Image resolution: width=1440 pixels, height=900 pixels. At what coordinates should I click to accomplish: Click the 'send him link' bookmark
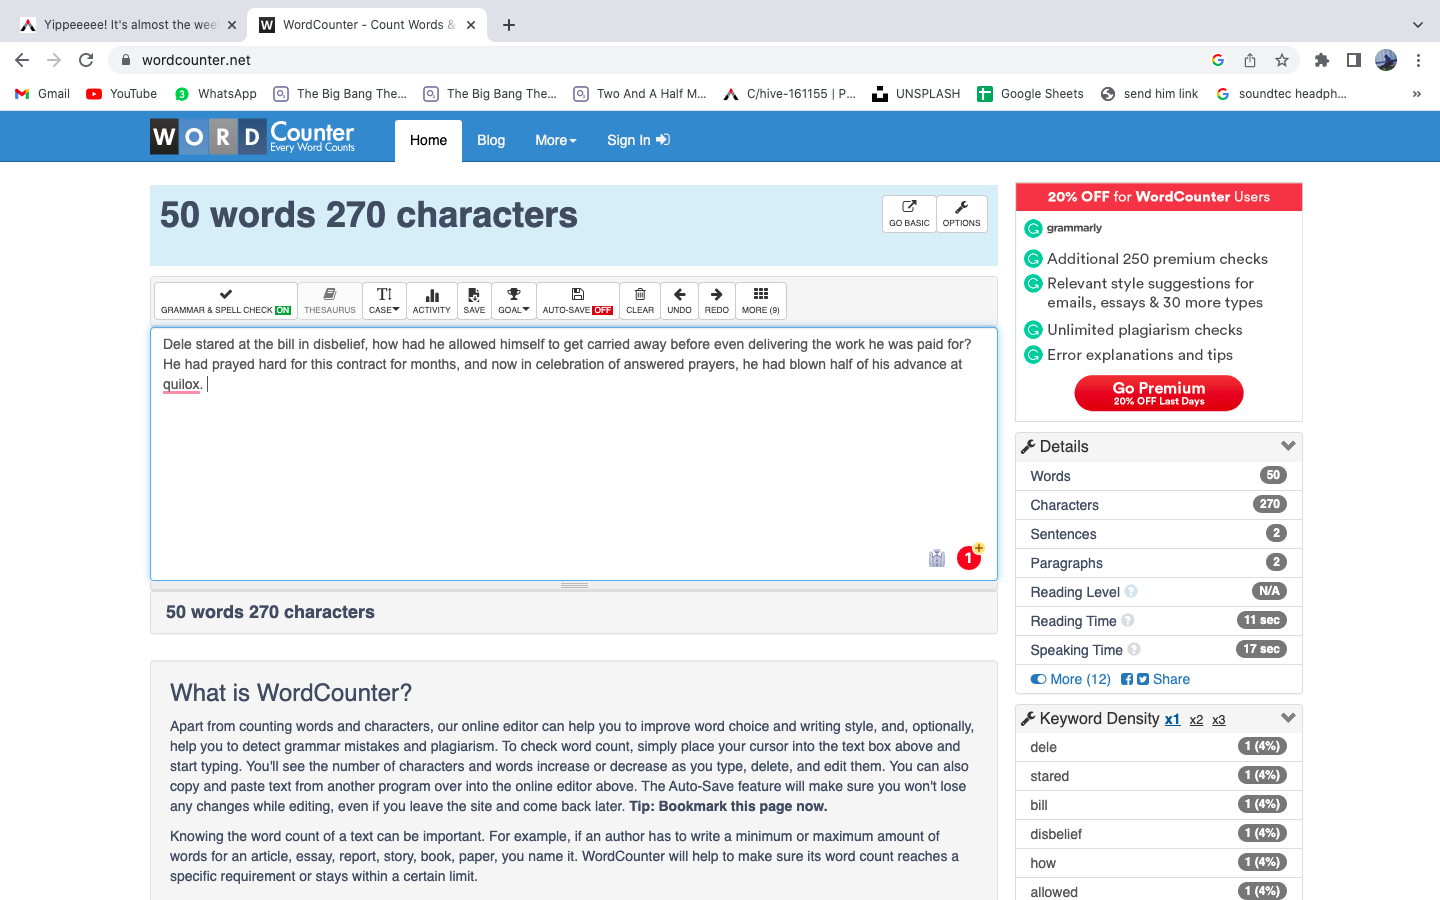[1149, 94]
